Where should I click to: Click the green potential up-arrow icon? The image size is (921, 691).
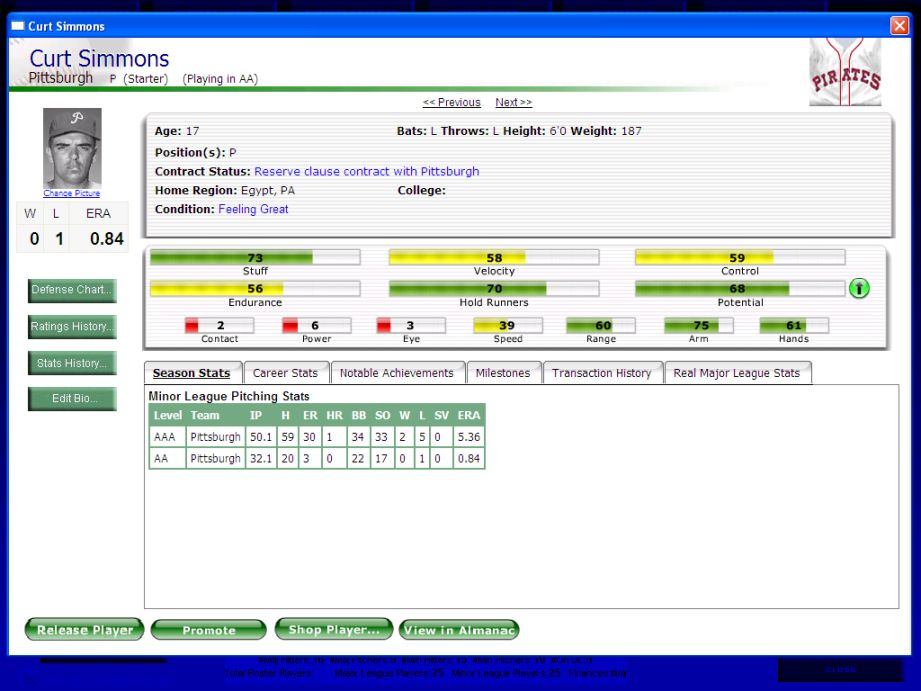coord(859,289)
